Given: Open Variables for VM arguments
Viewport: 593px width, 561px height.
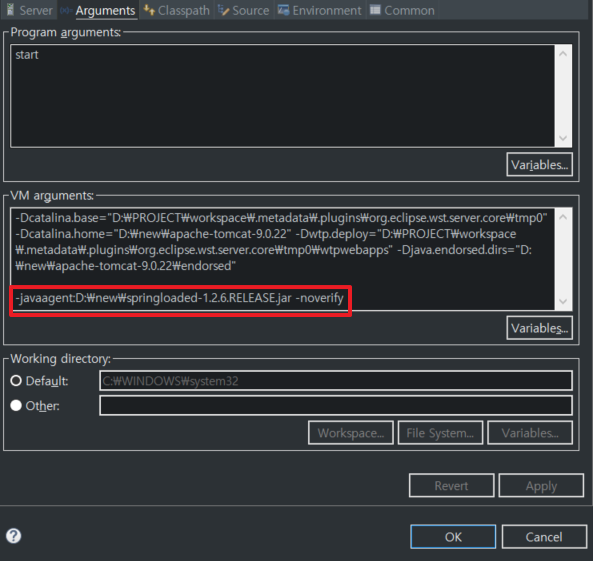Looking at the screenshot, I should (x=539, y=328).
